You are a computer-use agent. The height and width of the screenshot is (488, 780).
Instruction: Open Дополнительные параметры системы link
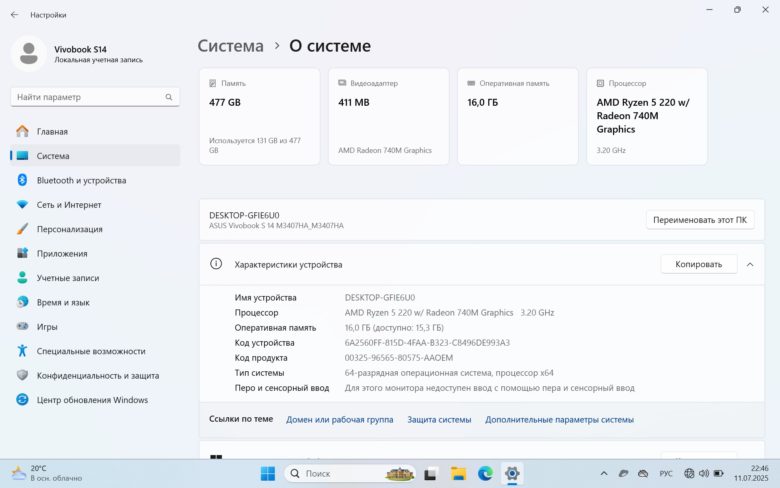pos(560,419)
